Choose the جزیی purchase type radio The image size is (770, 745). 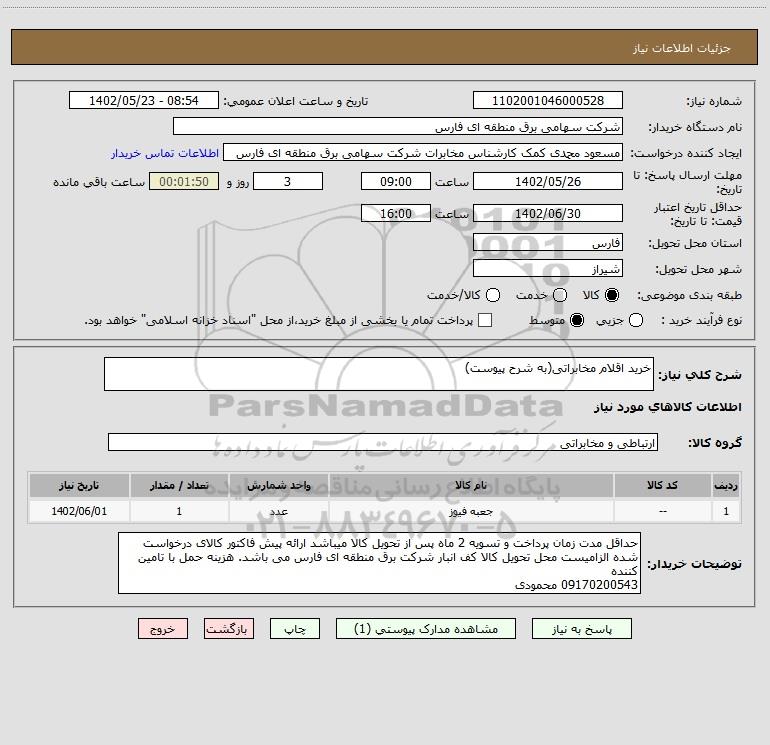(636, 320)
